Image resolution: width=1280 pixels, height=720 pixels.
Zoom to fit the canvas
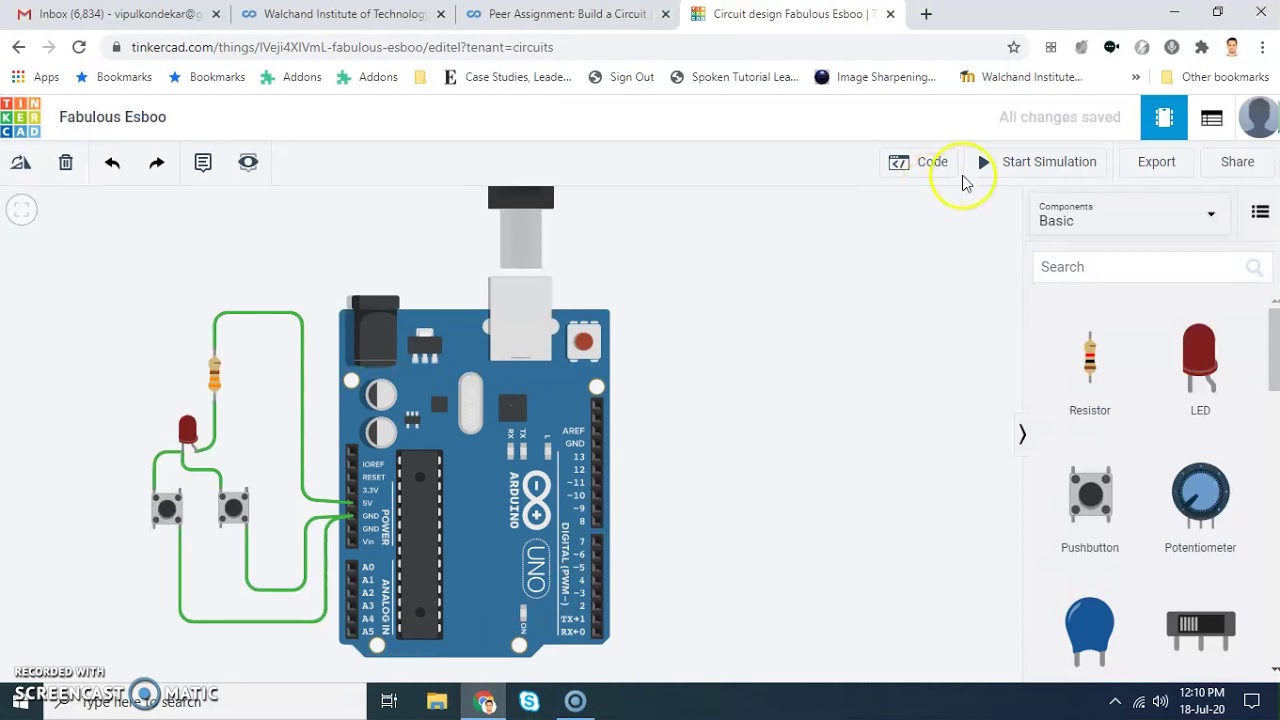[21, 210]
